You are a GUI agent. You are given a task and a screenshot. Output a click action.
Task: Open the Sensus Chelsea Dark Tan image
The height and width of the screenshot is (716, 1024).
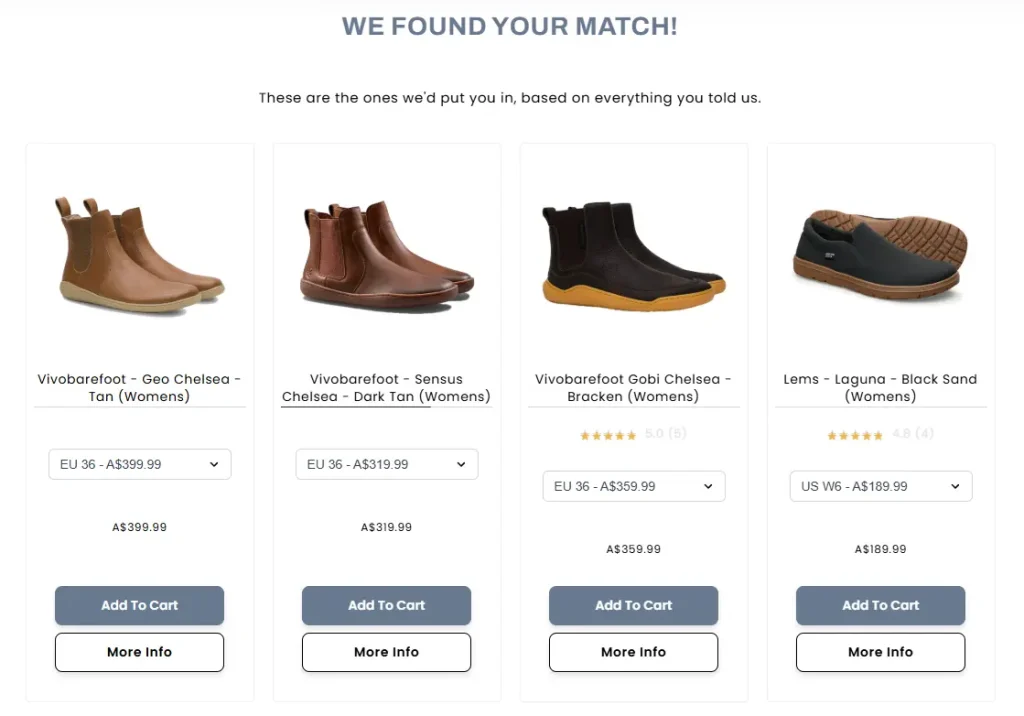tap(387, 255)
